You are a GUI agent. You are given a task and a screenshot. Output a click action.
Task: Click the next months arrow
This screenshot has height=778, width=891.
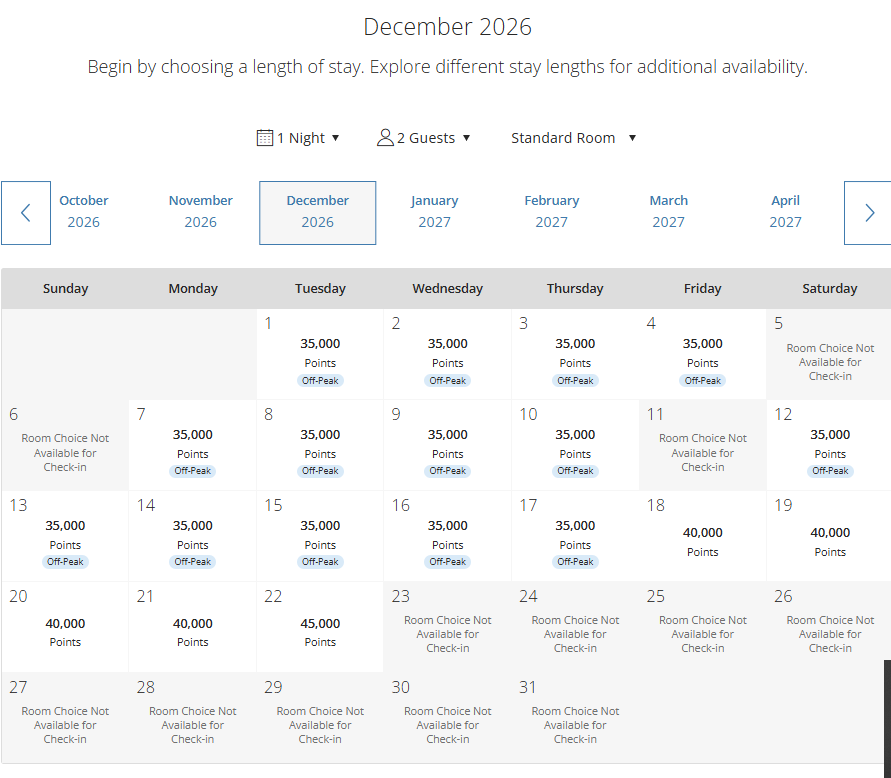click(x=868, y=212)
